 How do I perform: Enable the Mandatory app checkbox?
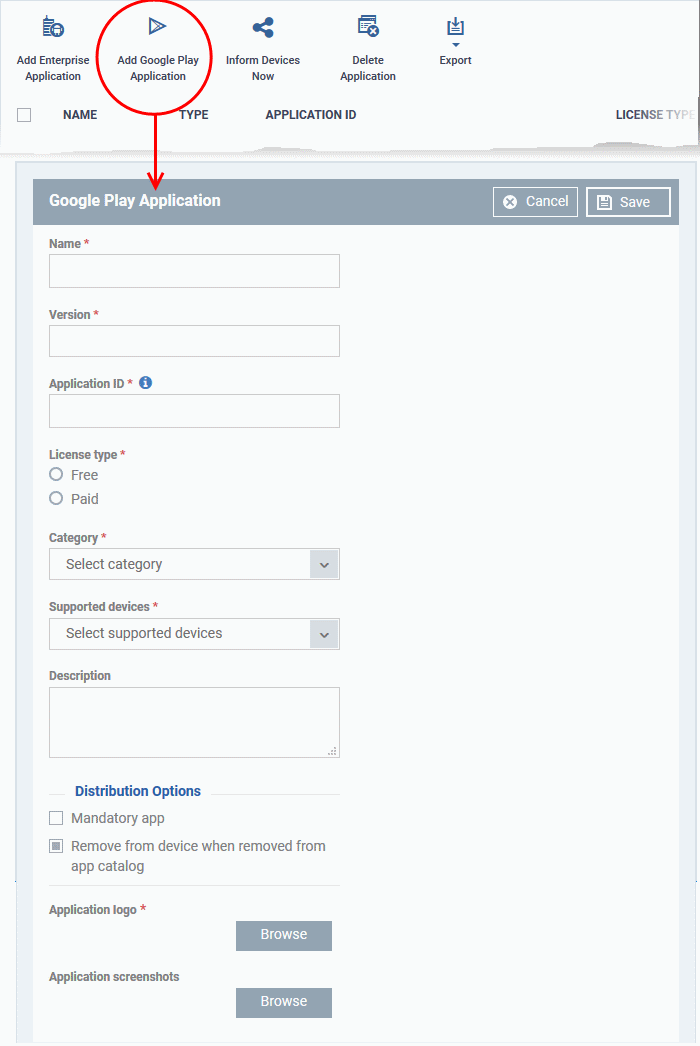[55, 818]
